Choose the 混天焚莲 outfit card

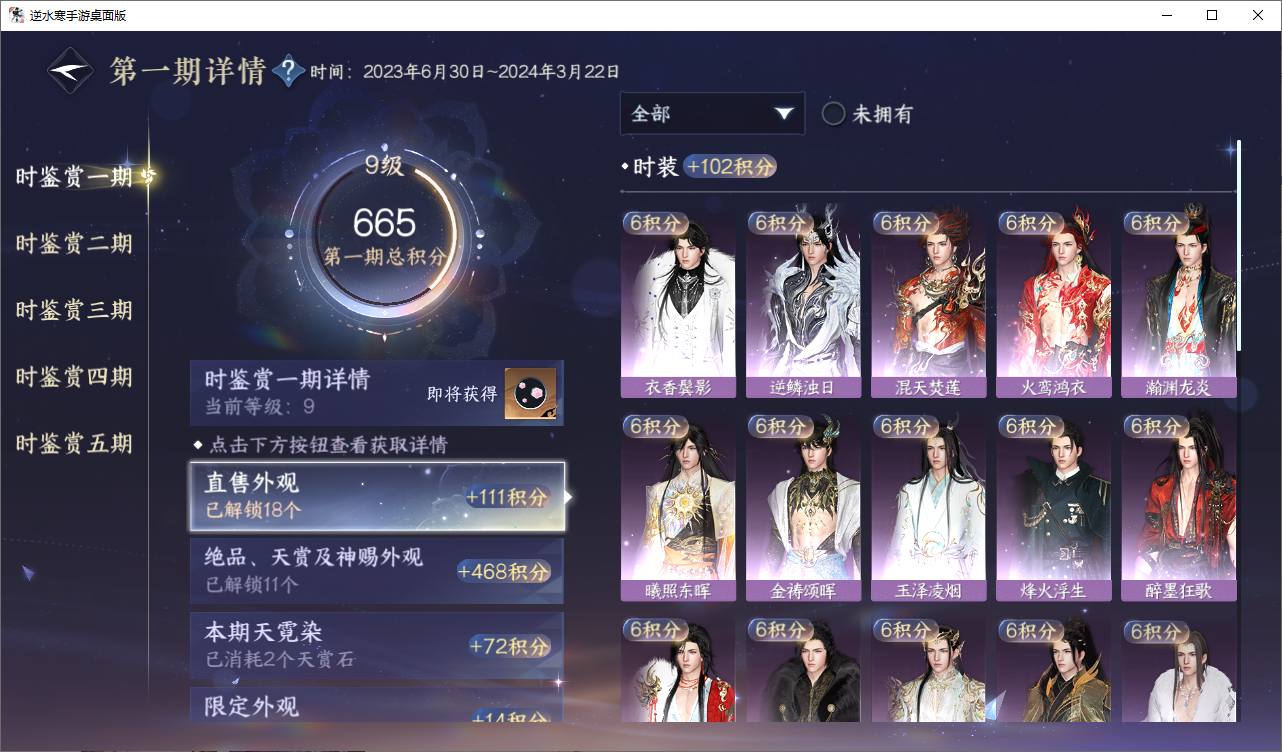point(928,303)
